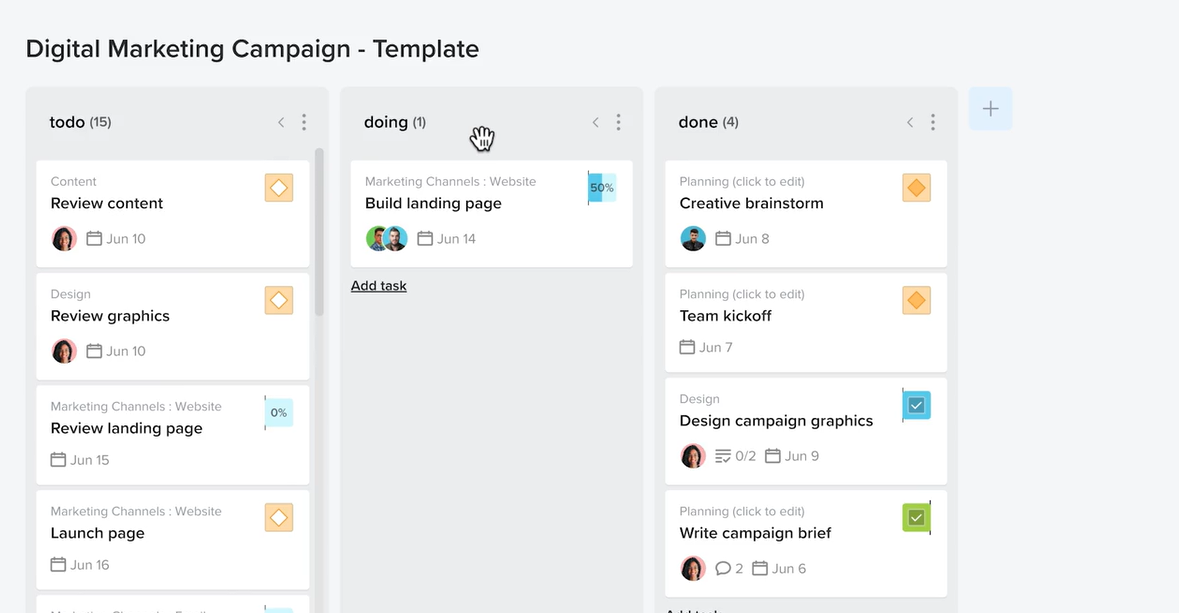Collapse the todo column with its chevron
This screenshot has height=613, width=1179.
[x=281, y=122]
